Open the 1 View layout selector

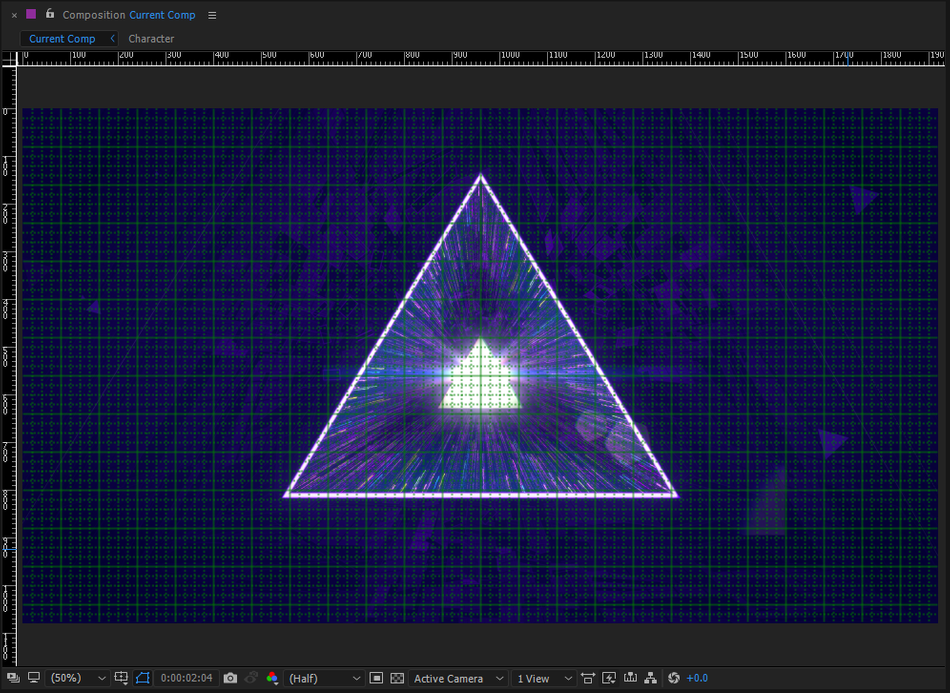tap(540, 677)
